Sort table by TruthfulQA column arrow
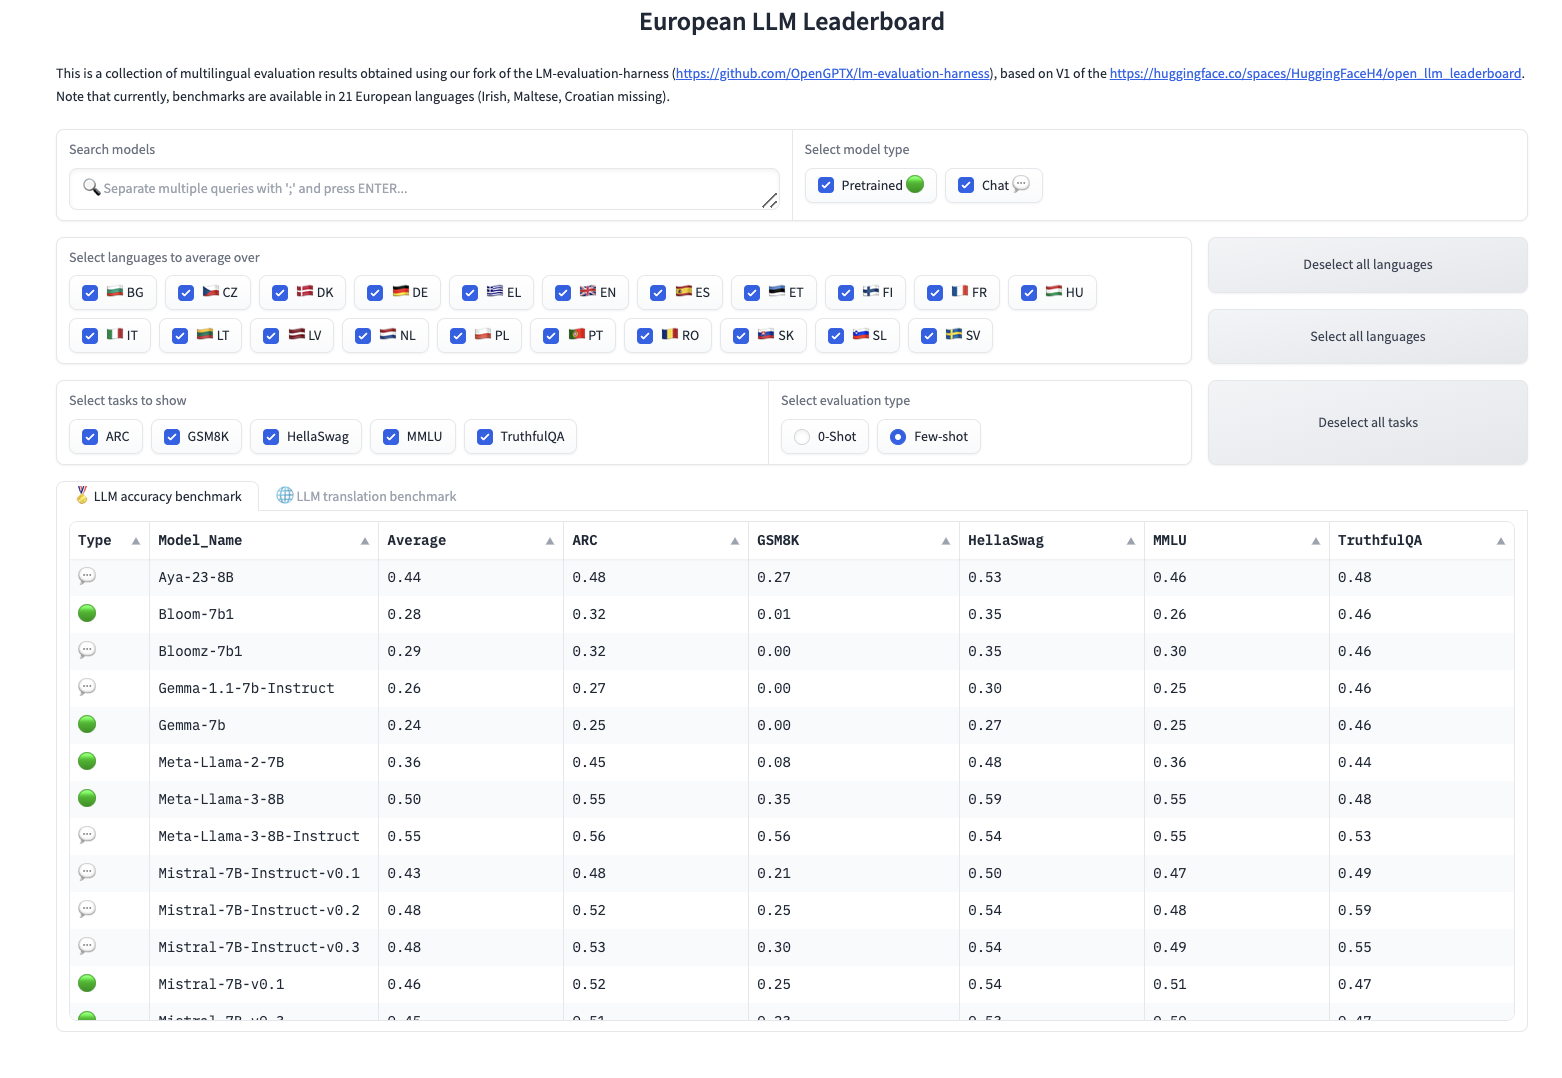Image resolution: width=1562 pixels, height=1078 pixels. pyautogui.click(x=1501, y=541)
